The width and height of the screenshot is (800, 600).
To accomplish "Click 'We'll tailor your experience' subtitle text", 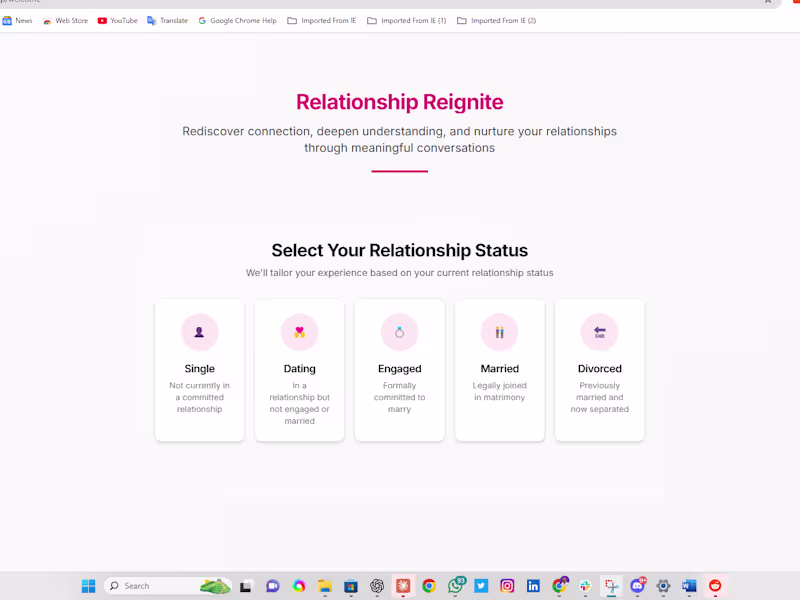I will 399,273.
